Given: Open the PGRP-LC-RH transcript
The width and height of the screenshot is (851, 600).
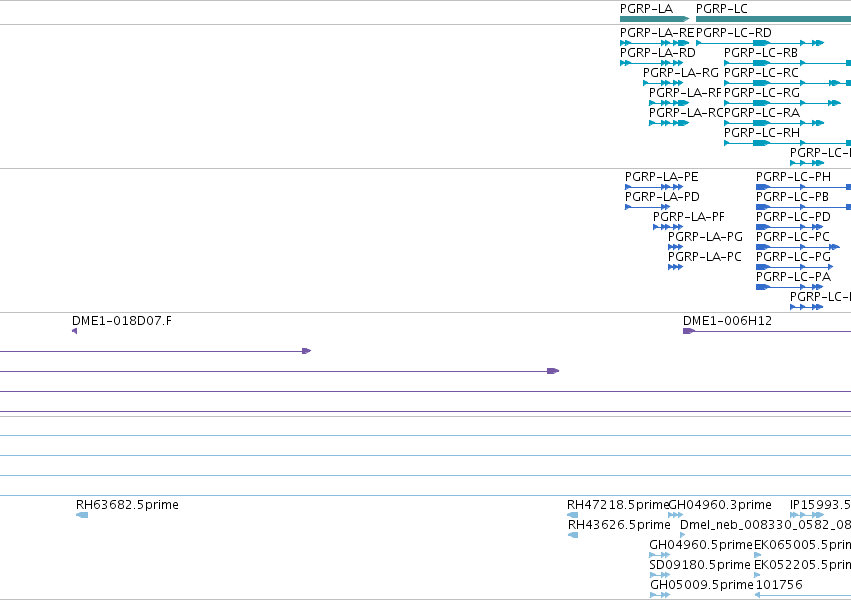Looking at the screenshot, I should point(761,133).
